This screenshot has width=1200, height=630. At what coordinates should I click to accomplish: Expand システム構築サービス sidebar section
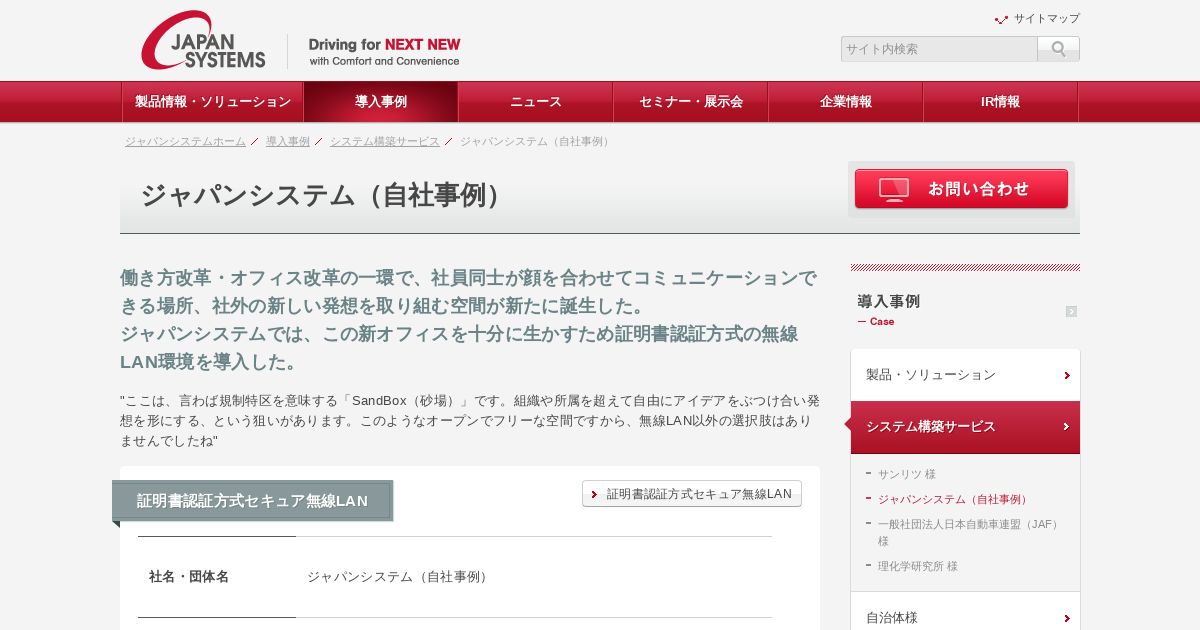(x=965, y=427)
